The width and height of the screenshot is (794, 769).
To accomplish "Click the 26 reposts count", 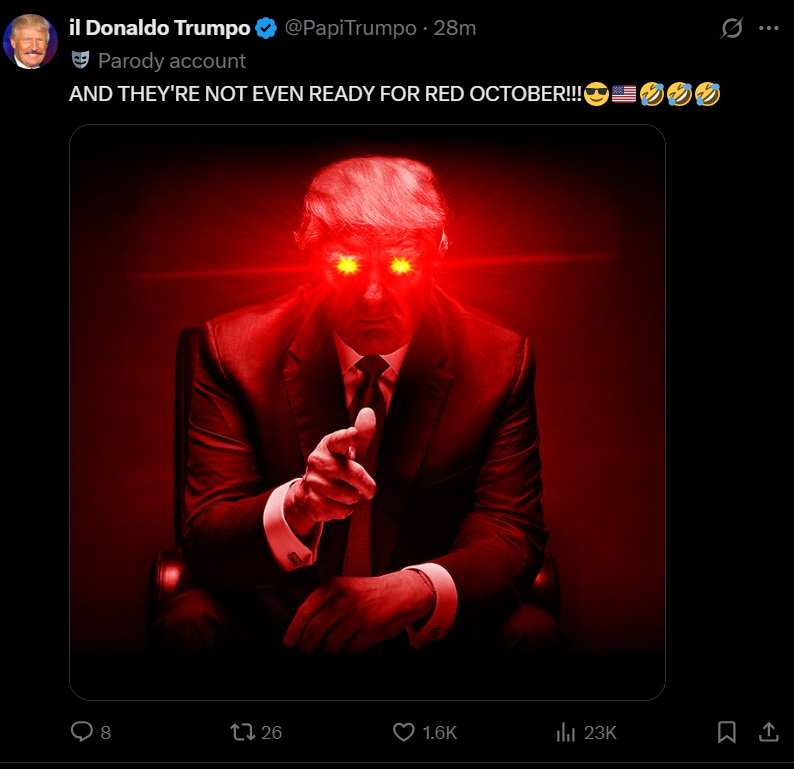I will click(271, 733).
